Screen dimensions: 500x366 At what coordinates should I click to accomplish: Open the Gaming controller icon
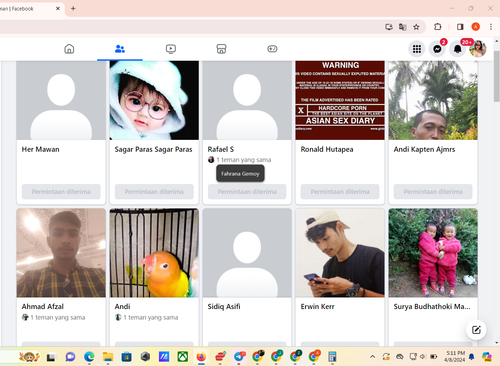pos(272,49)
